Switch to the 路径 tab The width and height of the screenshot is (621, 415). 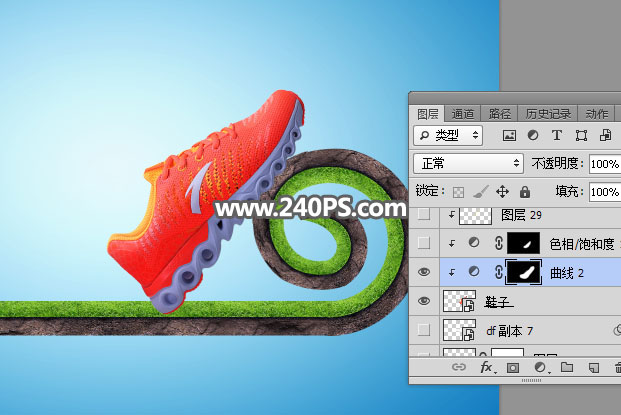point(499,114)
